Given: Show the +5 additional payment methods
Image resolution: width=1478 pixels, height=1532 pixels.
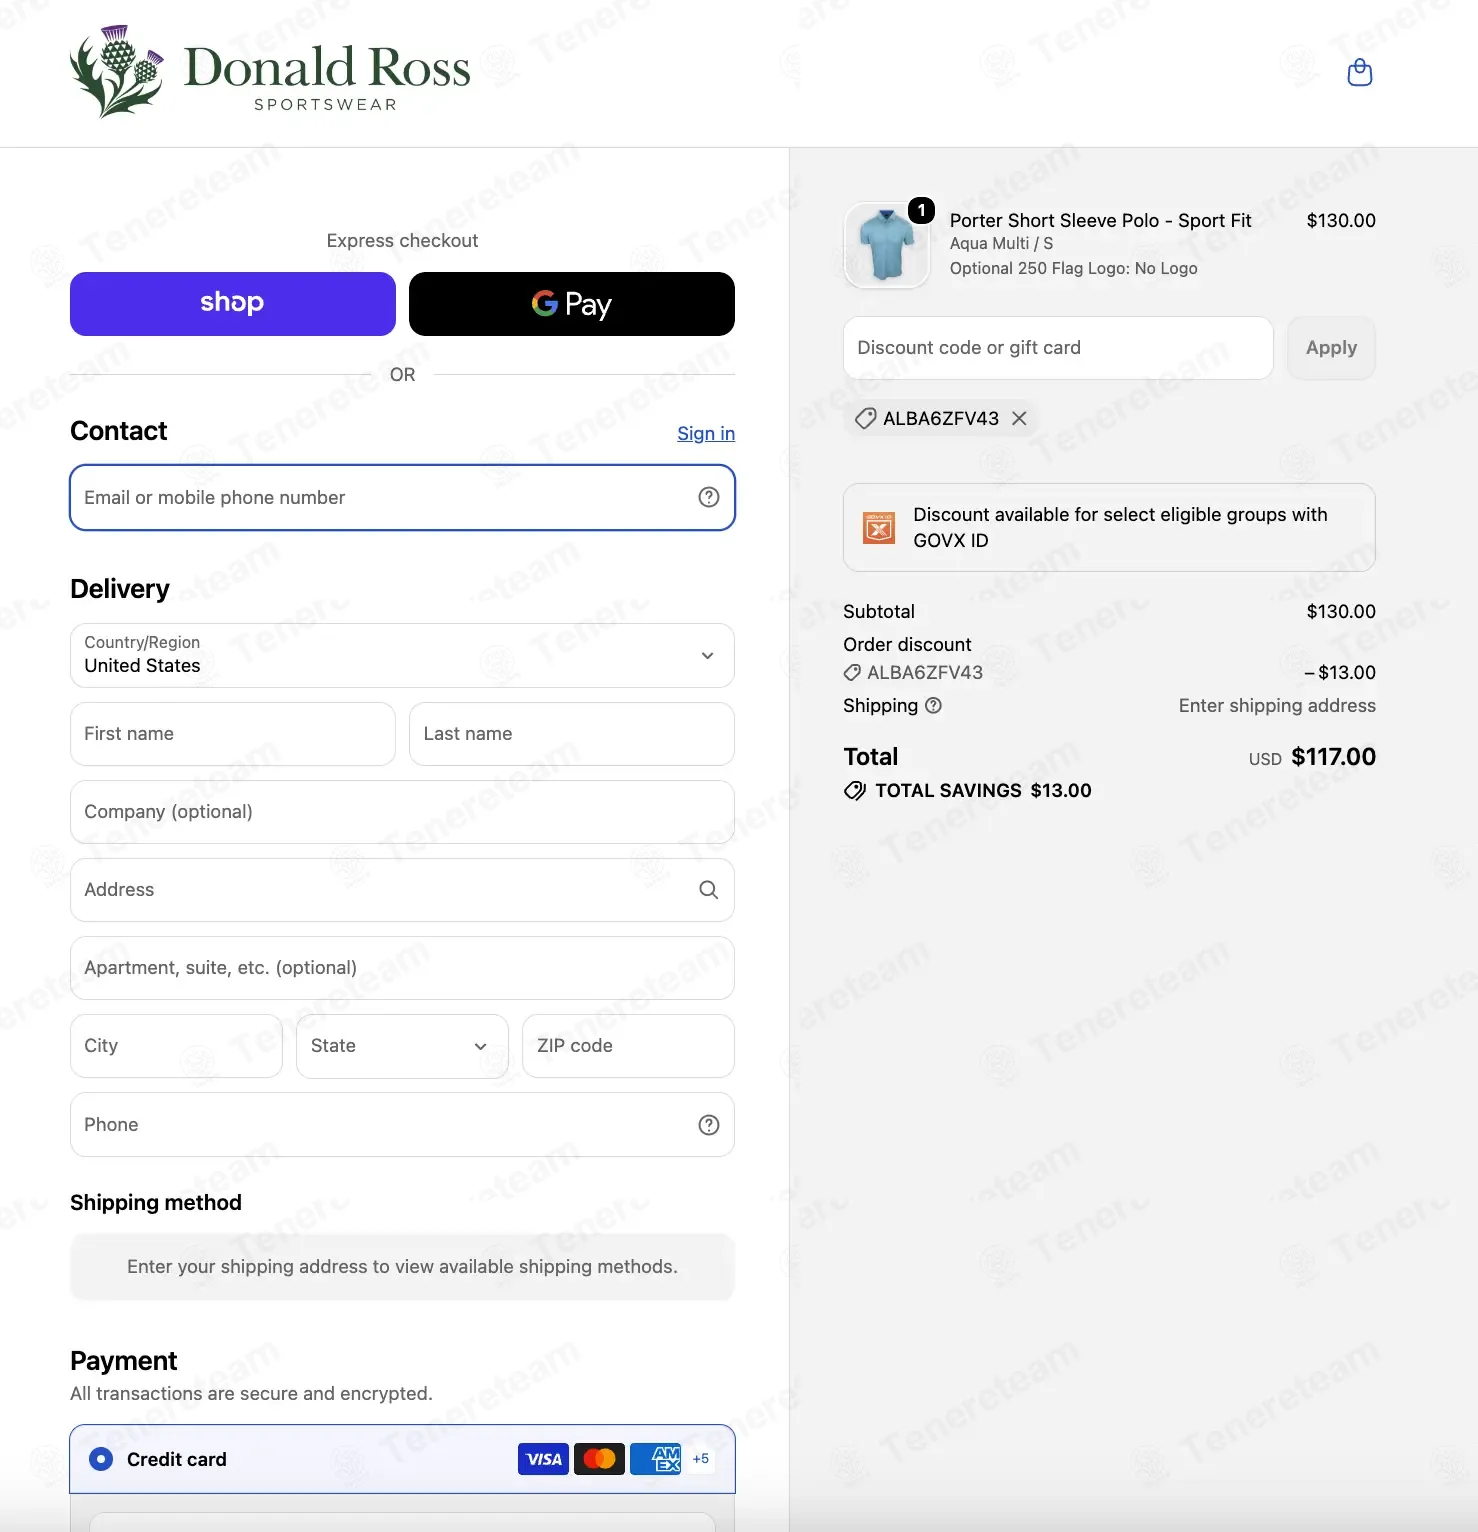Looking at the screenshot, I should (701, 1459).
